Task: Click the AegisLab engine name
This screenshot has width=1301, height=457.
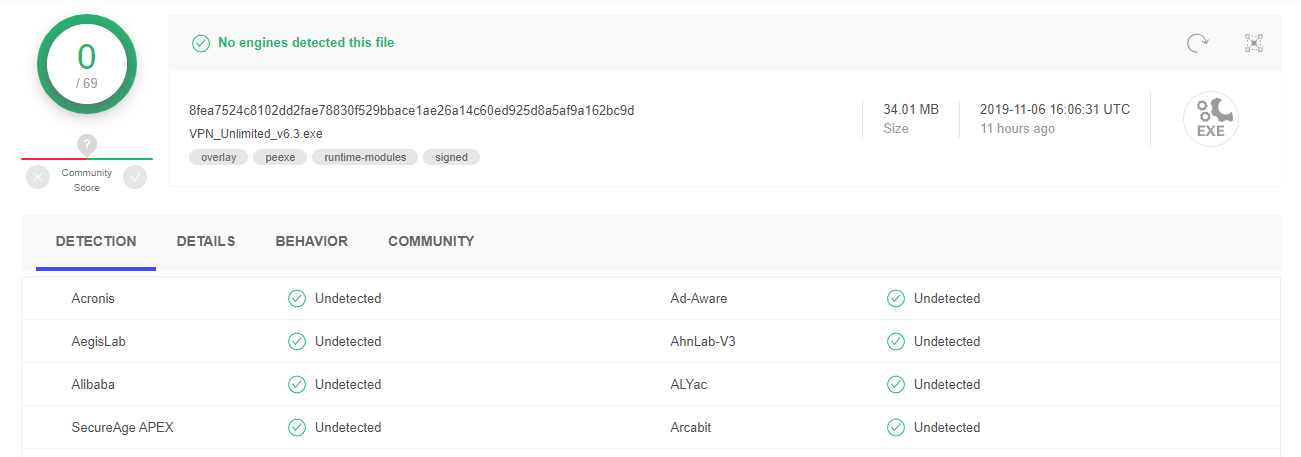Action: [x=99, y=341]
